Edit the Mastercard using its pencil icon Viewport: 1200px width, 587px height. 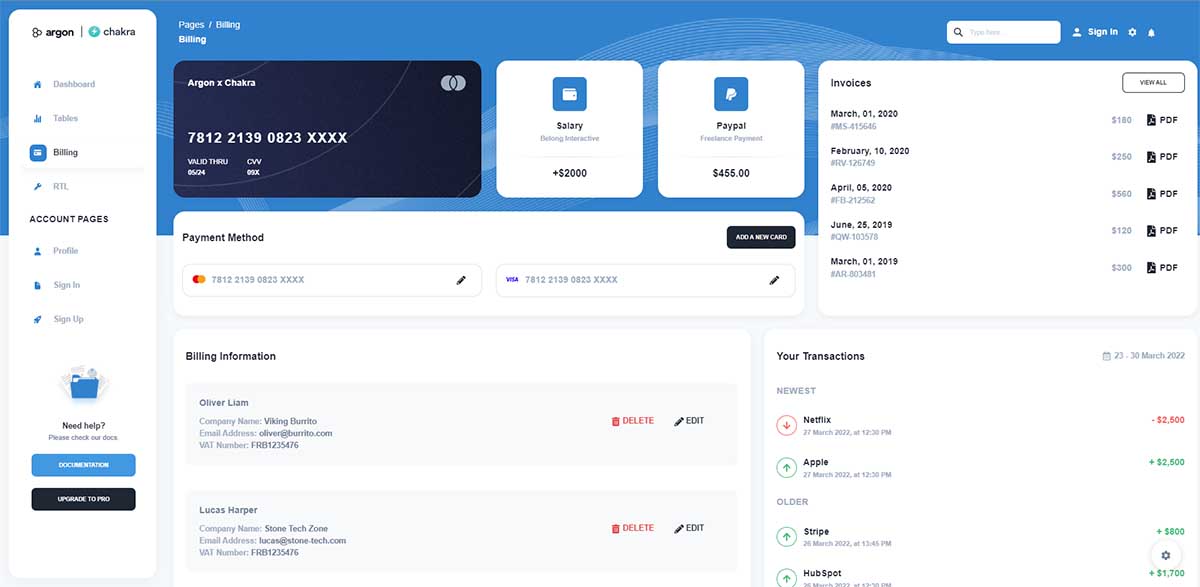(x=461, y=280)
